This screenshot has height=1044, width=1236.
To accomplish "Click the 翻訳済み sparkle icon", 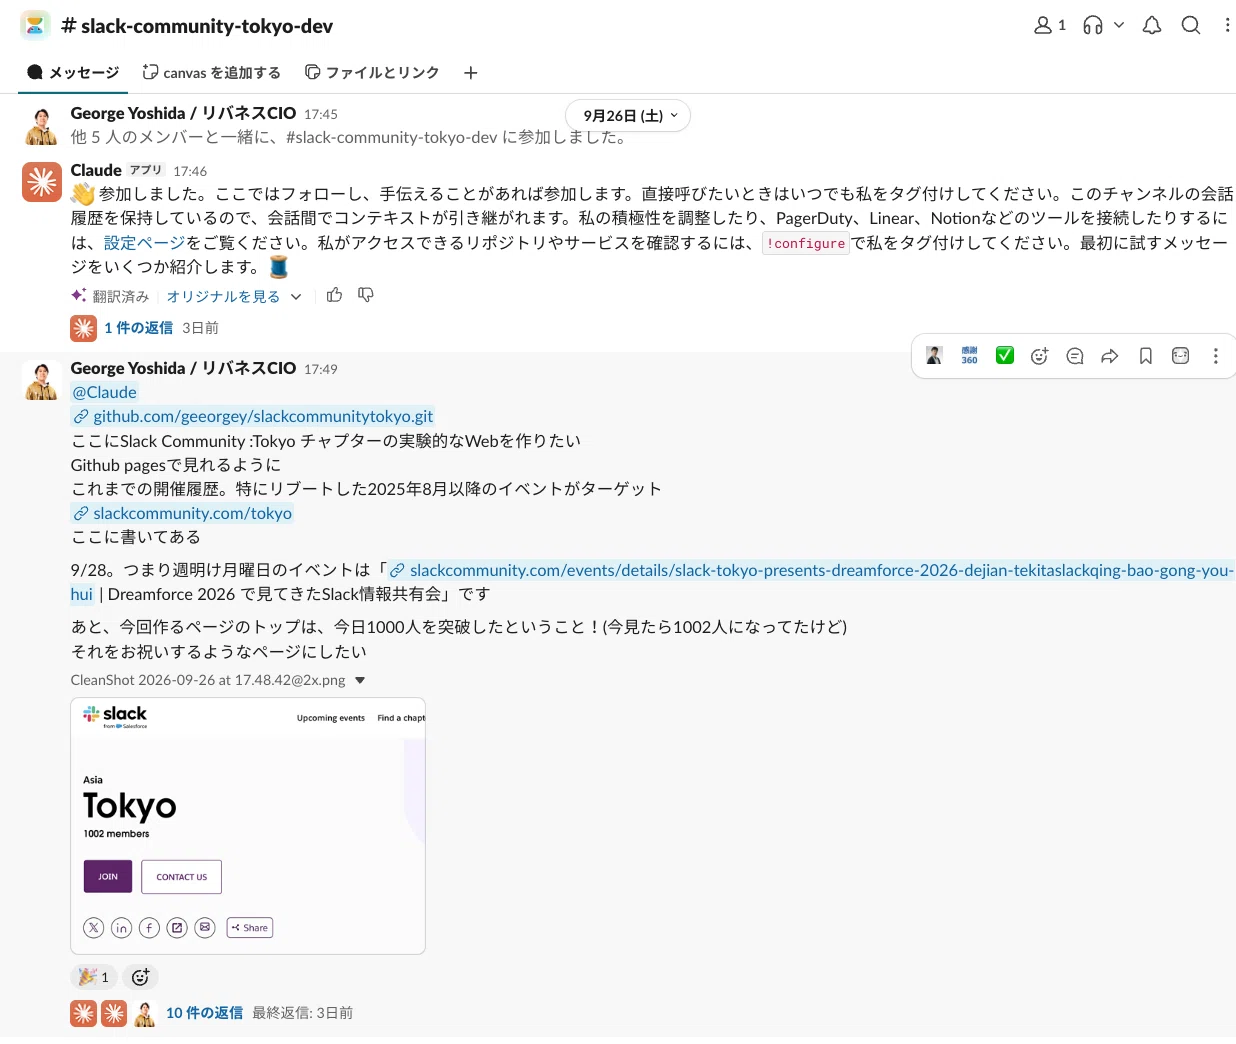I will pos(78,295).
